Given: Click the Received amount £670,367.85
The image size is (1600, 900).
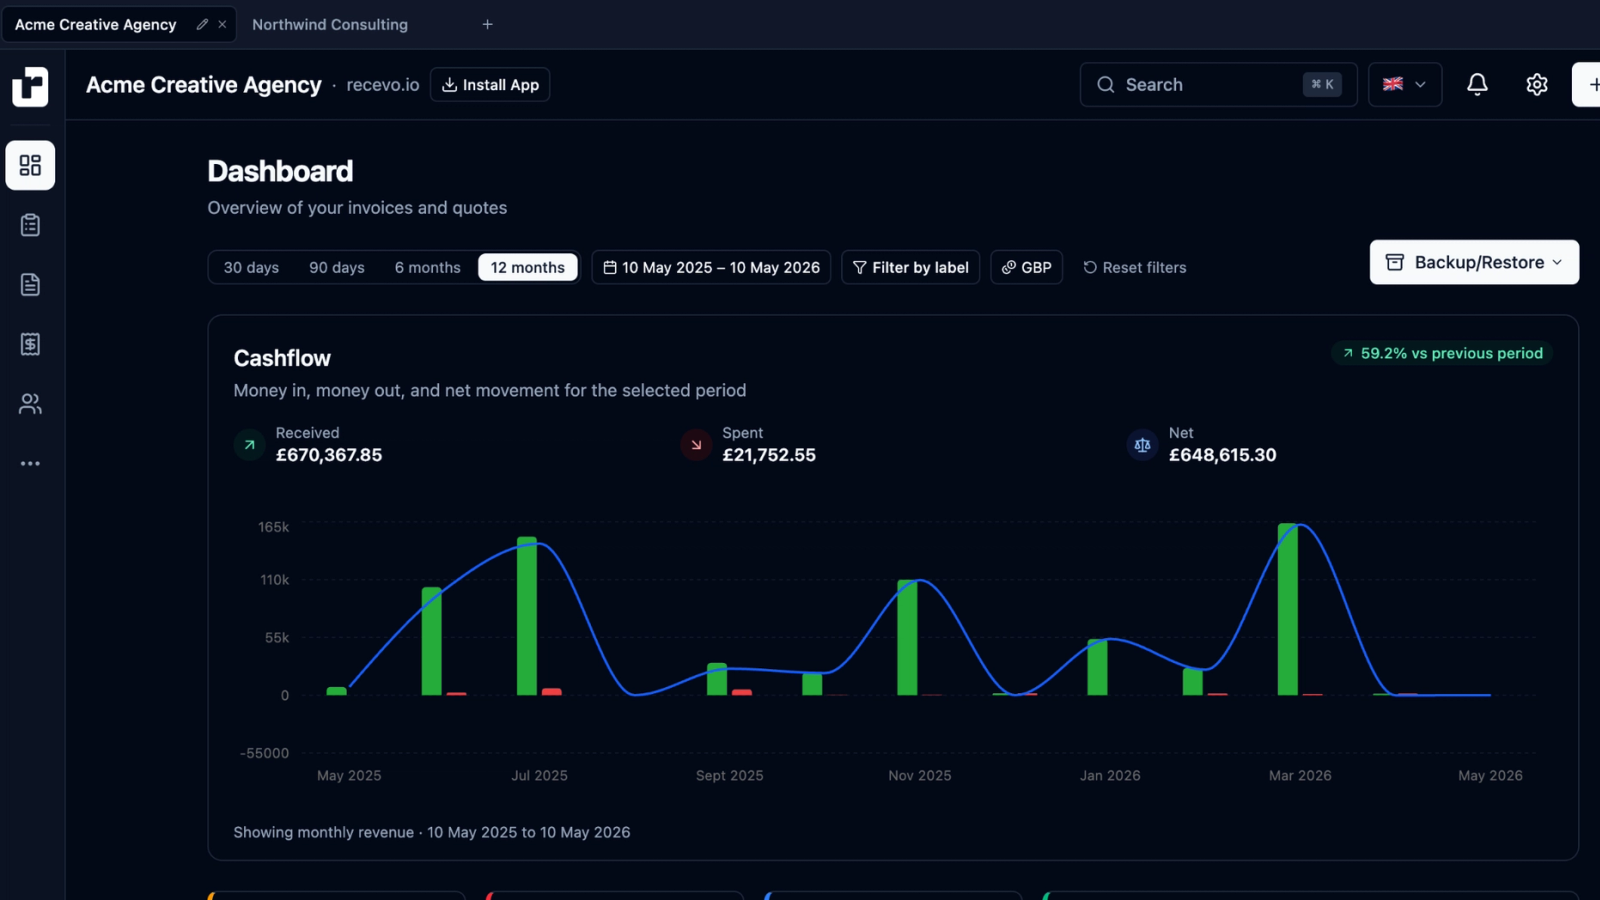Looking at the screenshot, I should (x=329, y=455).
